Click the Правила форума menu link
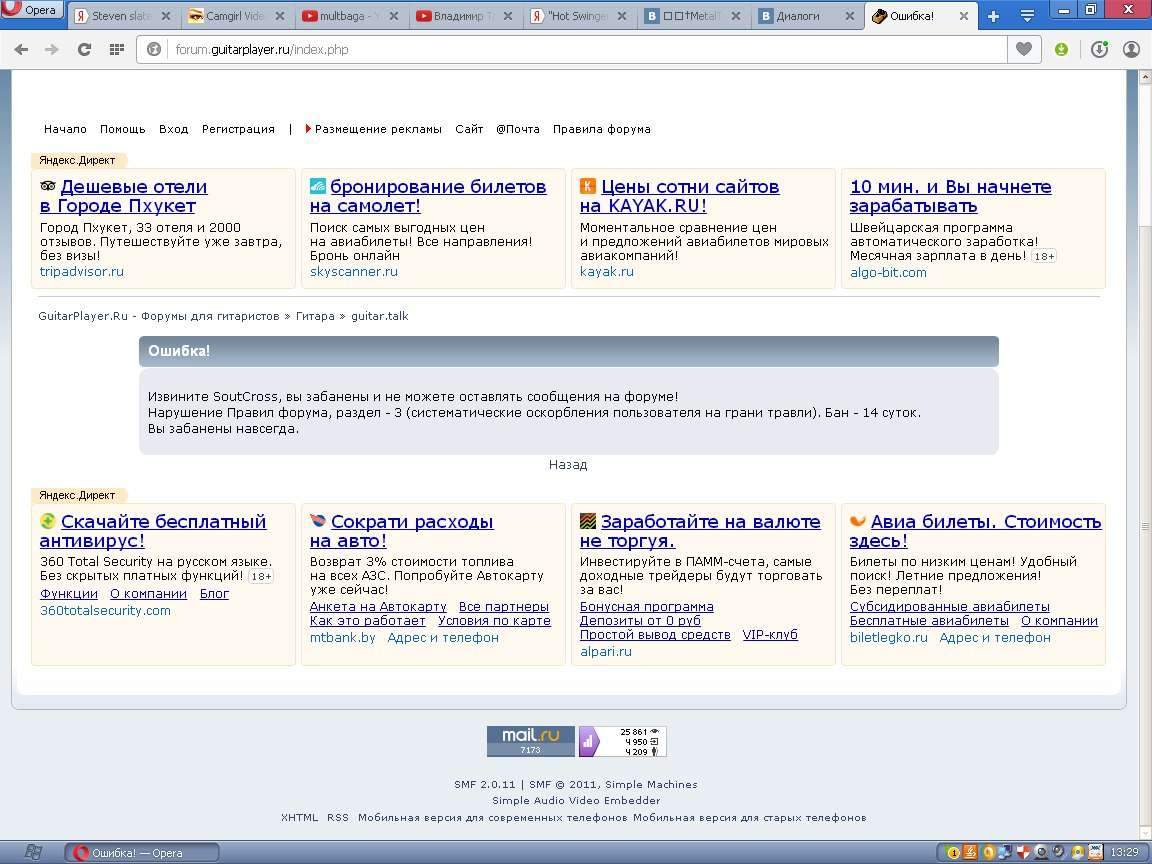Viewport: 1152px width, 864px height. [601, 129]
